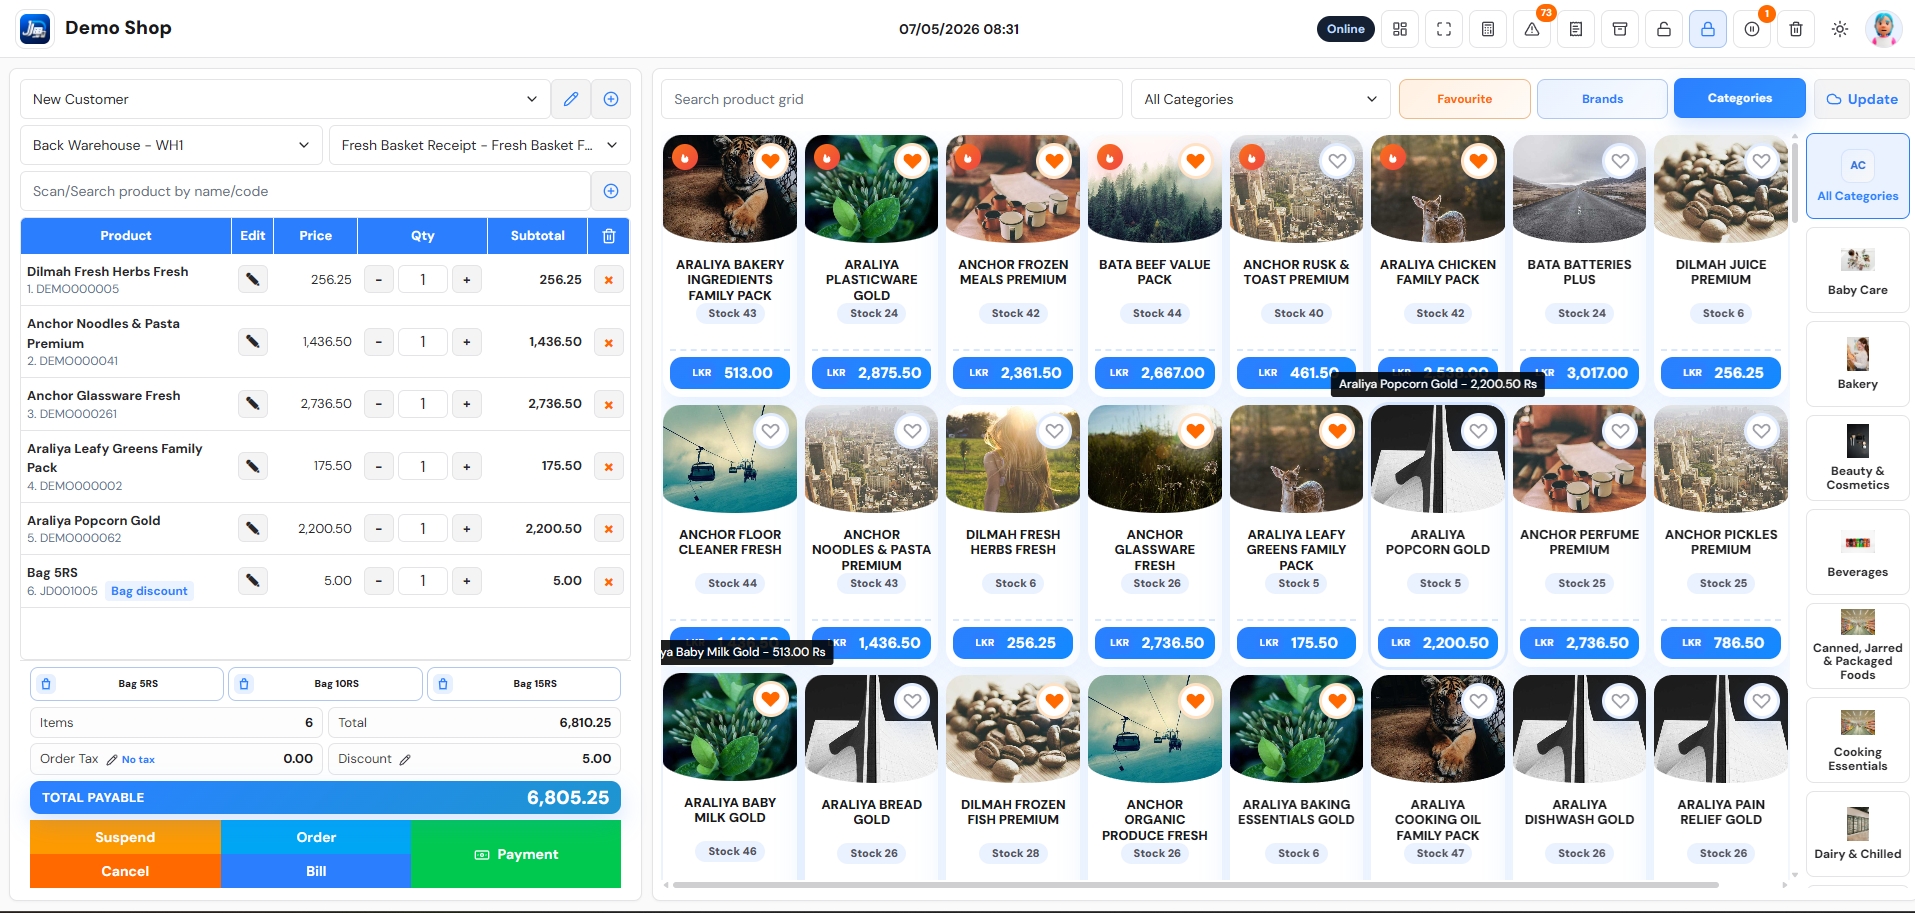Edit the Anchor Glassware Fresh line item
The height and width of the screenshot is (913, 1915).
253,404
